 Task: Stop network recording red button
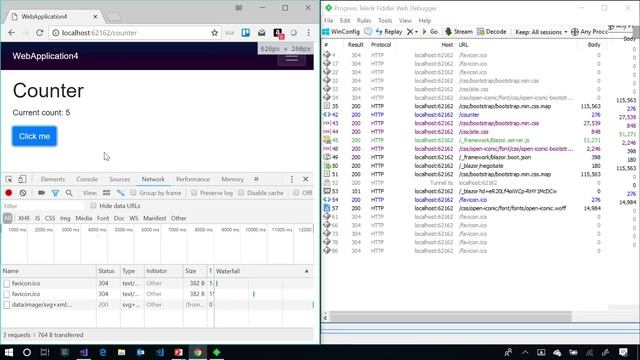[x=9, y=193]
